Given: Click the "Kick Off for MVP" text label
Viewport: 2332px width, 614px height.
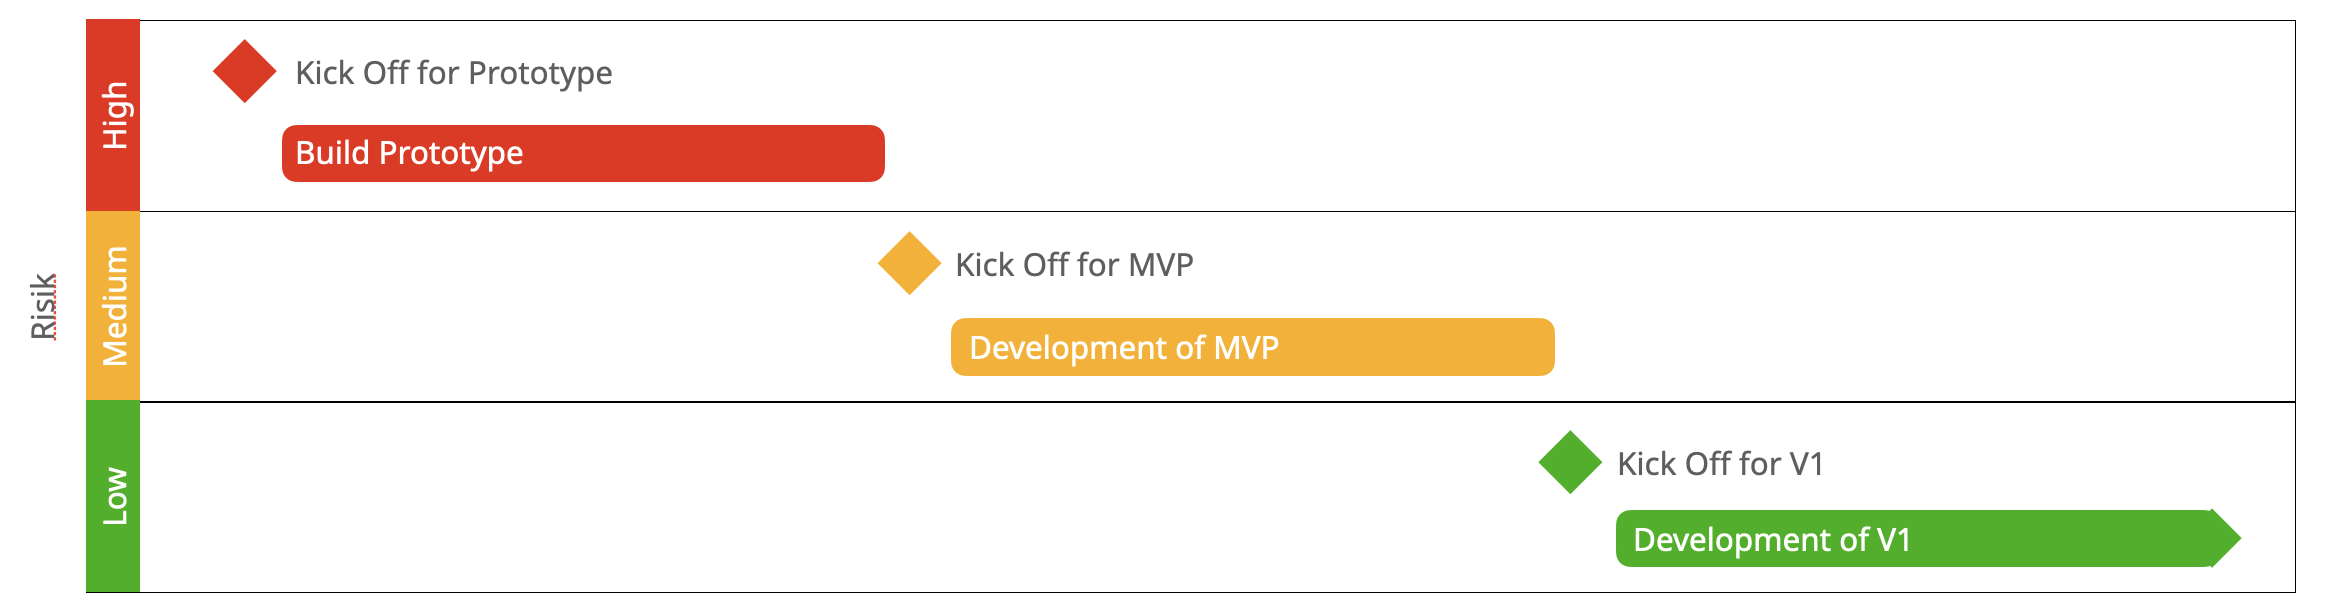Looking at the screenshot, I should pyautogui.click(x=1074, y=265).
